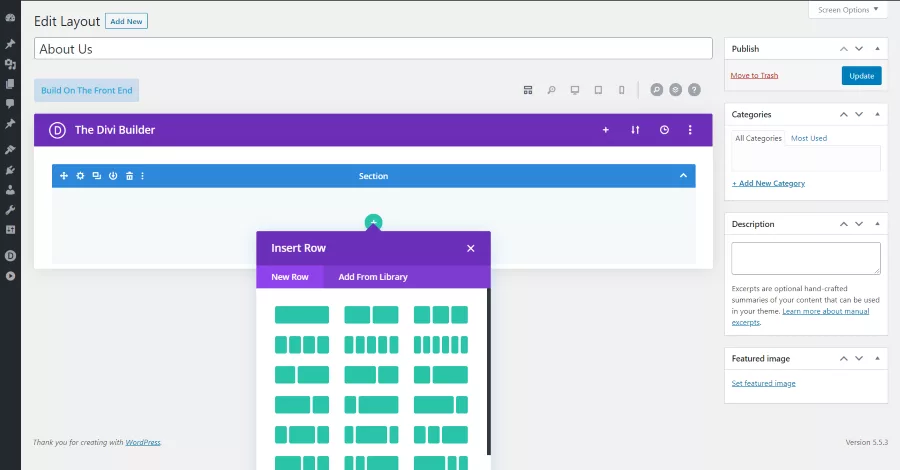Move Publish panel down arrow
The height and width of the screenshot is (470, 900).
[859, 49]
